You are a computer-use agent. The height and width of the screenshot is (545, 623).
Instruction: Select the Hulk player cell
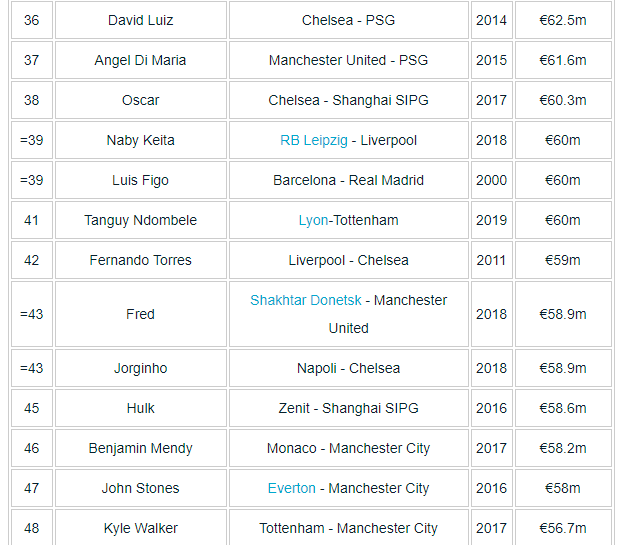140,408
